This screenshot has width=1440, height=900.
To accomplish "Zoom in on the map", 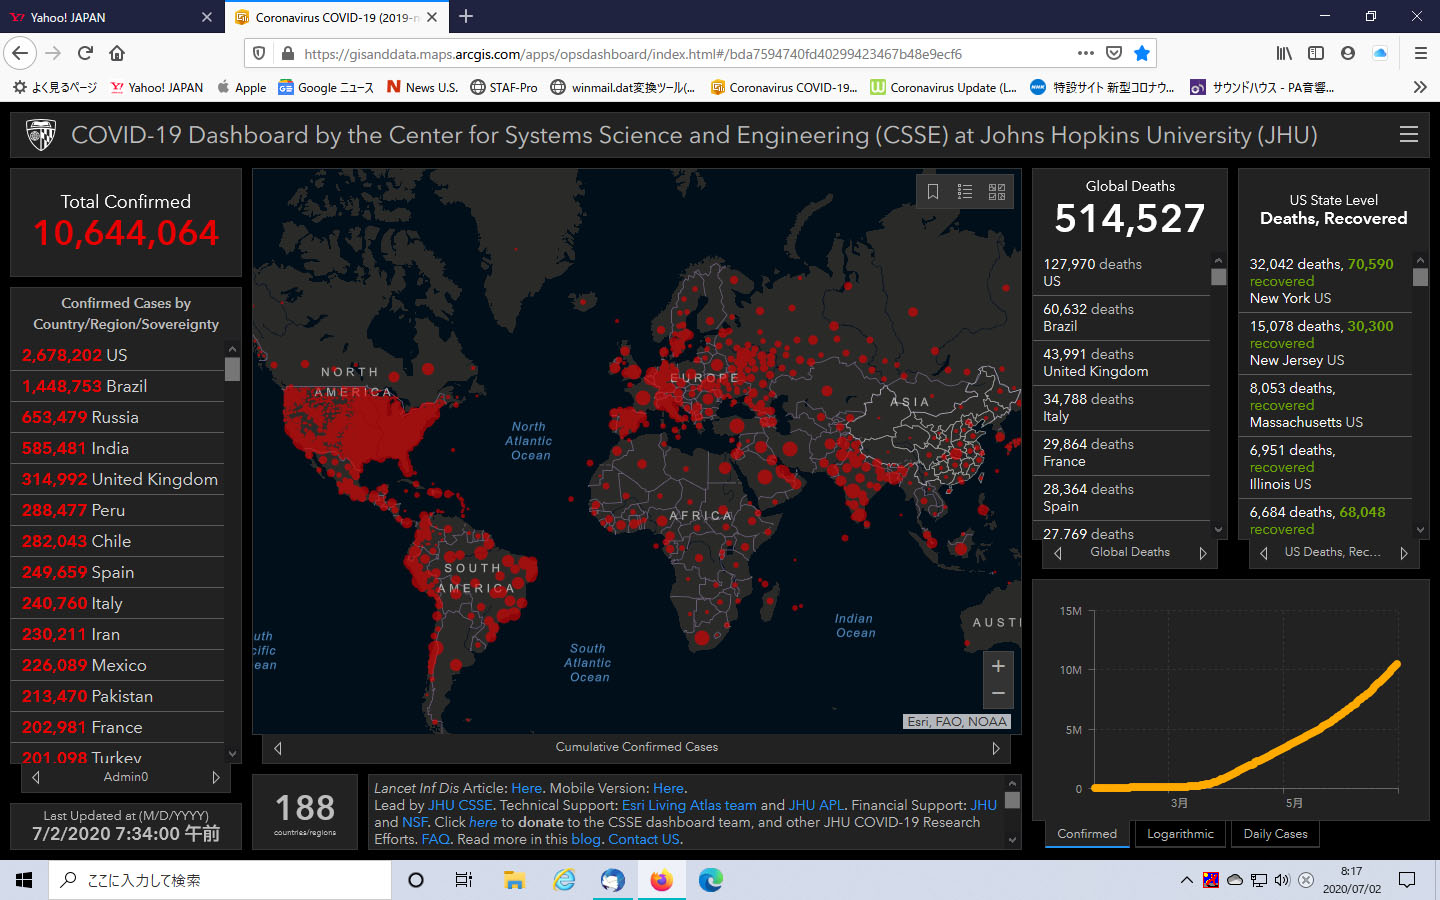I will click(998, 666).
